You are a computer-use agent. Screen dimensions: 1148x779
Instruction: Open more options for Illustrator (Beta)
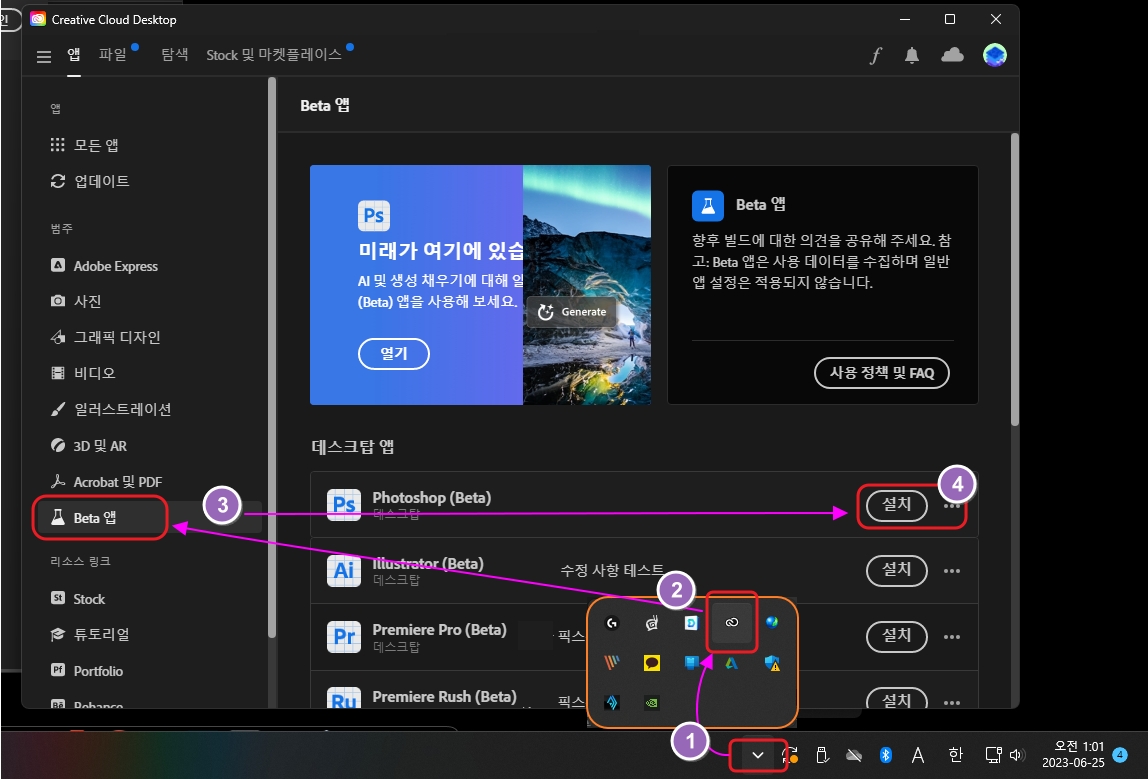[x=952, y=571]
